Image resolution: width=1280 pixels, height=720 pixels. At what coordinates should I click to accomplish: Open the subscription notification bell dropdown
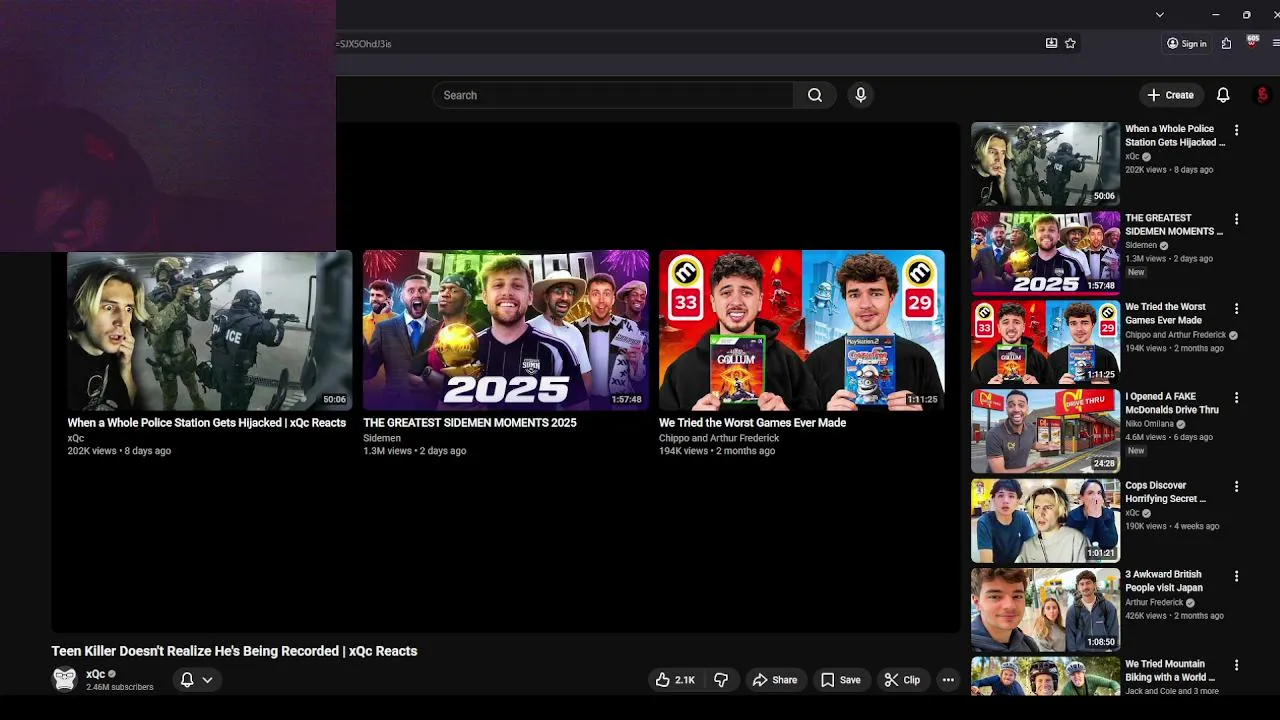[x=196, y=680]
